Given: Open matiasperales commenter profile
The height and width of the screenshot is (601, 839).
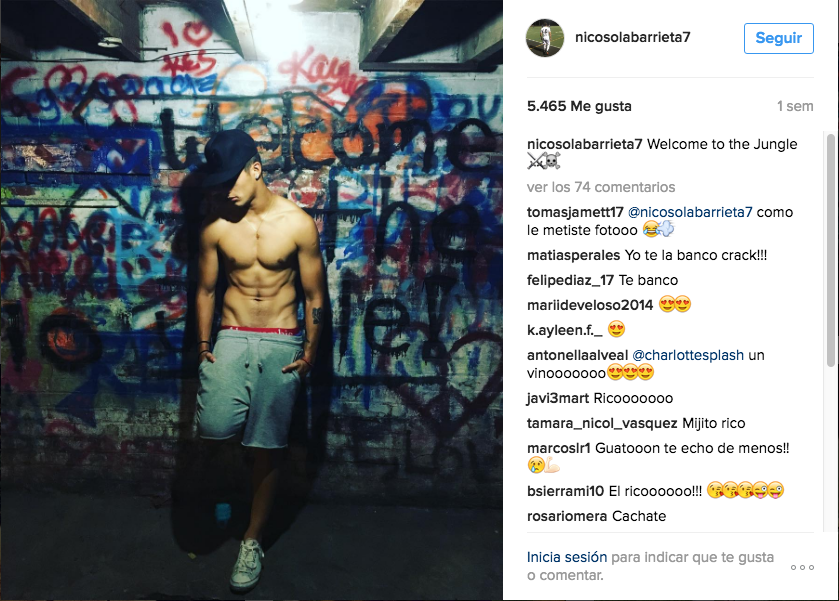Looking at the screenshot, I should (574, 255).
